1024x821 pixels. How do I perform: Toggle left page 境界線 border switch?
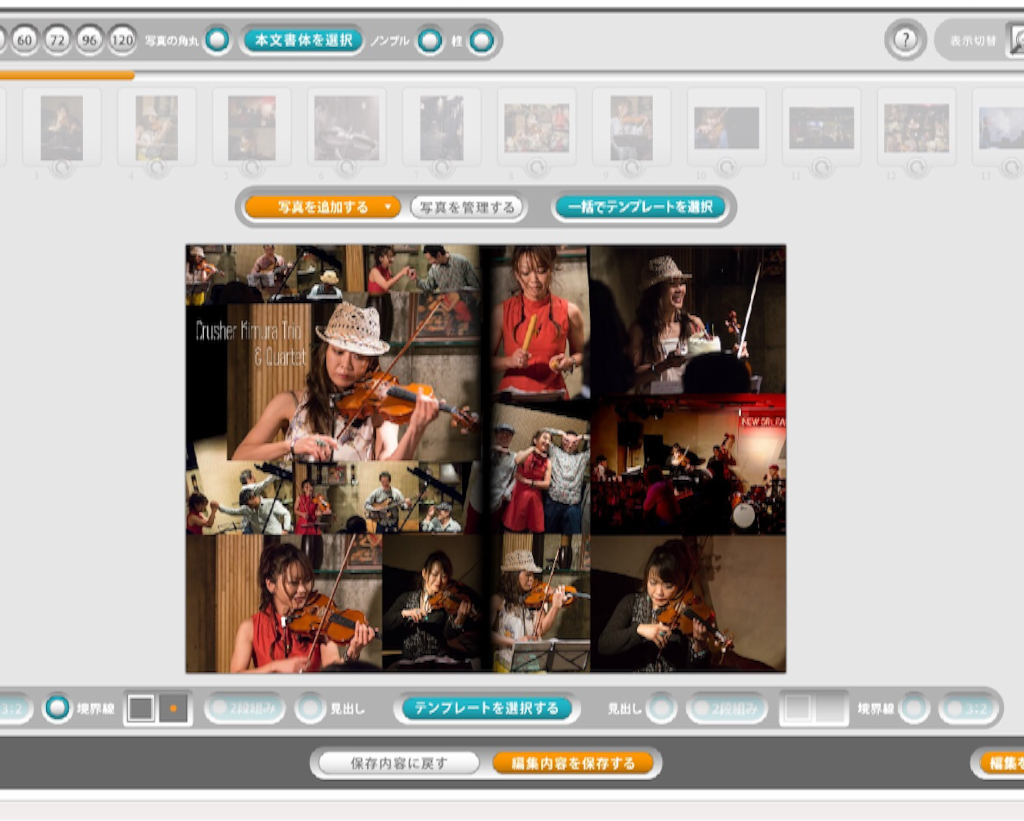click(57, 708)
